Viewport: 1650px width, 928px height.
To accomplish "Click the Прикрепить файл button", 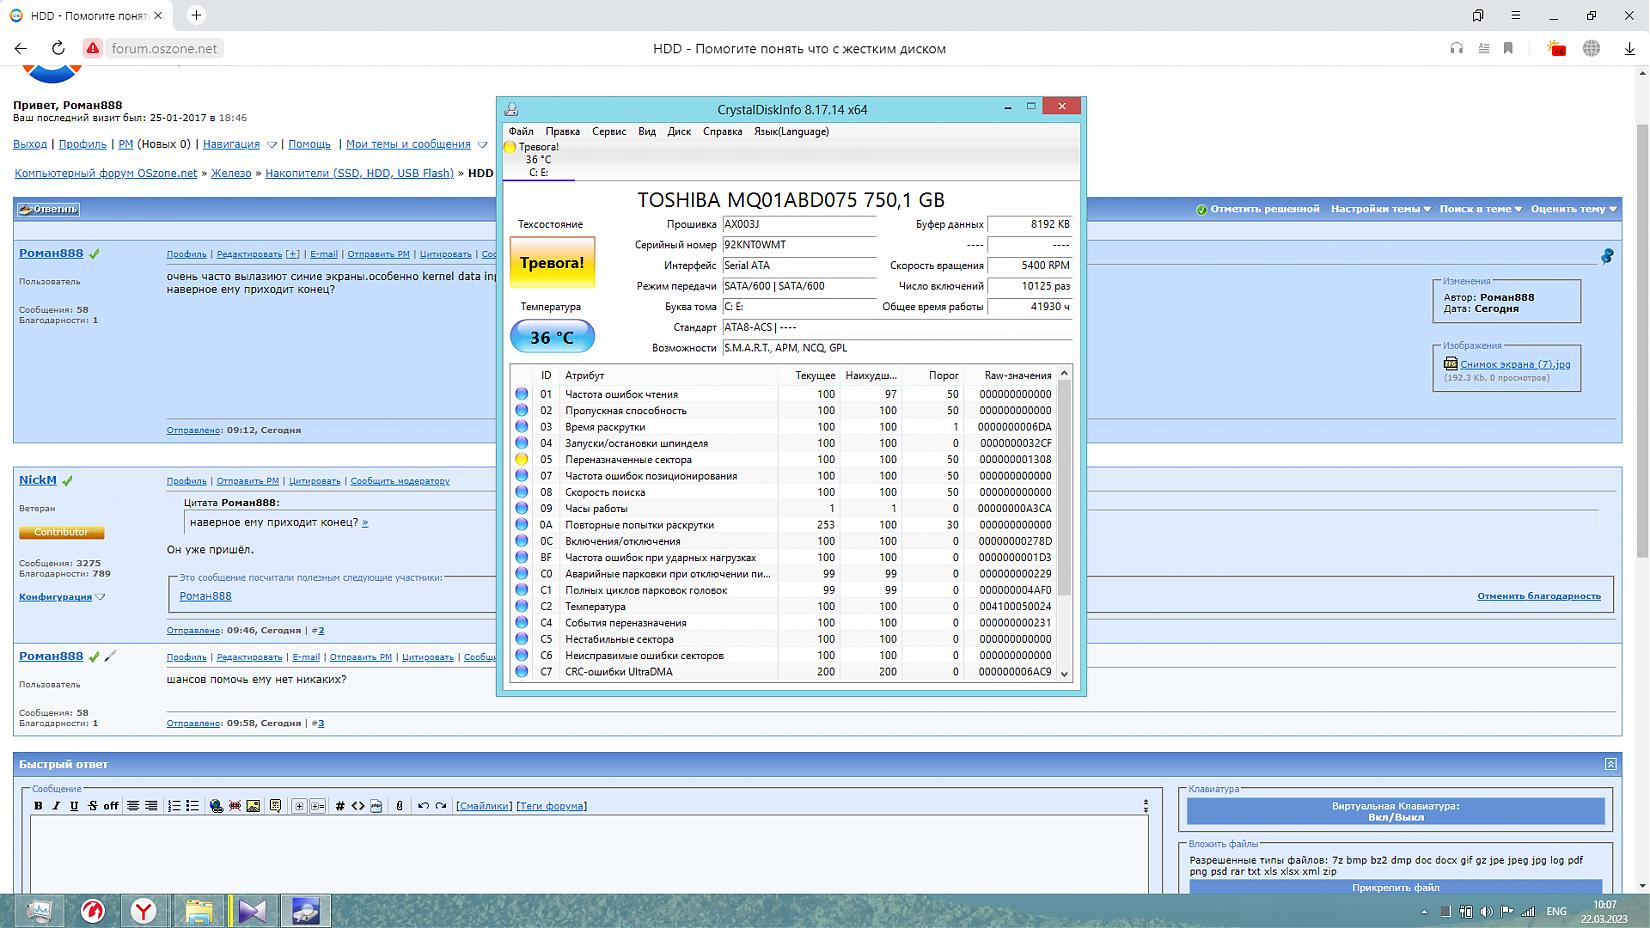I will 1395,887.
